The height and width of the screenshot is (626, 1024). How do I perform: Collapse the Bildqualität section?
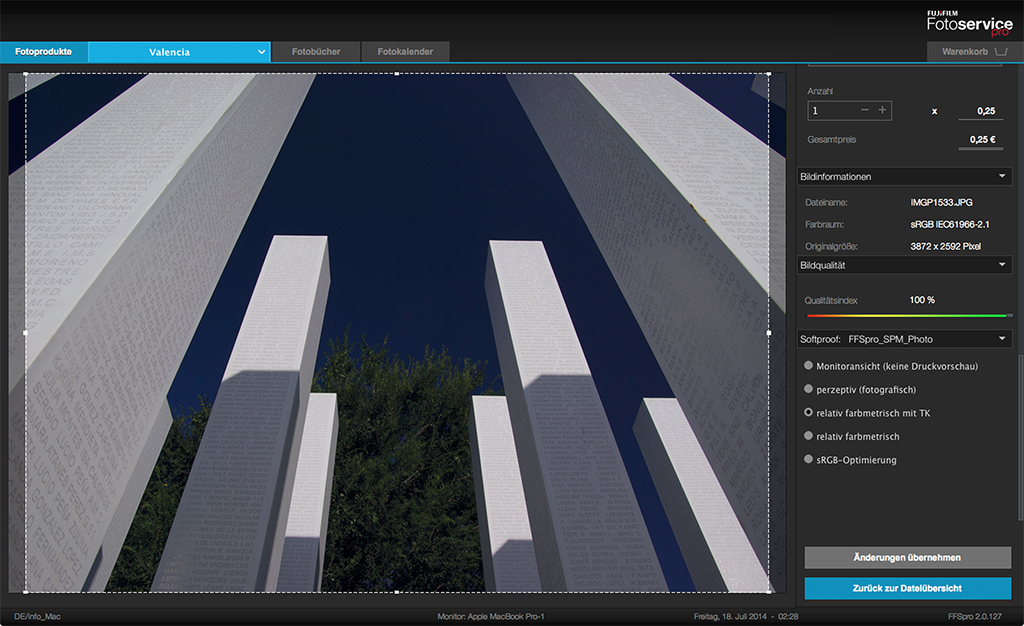[x=1002, y=265]
